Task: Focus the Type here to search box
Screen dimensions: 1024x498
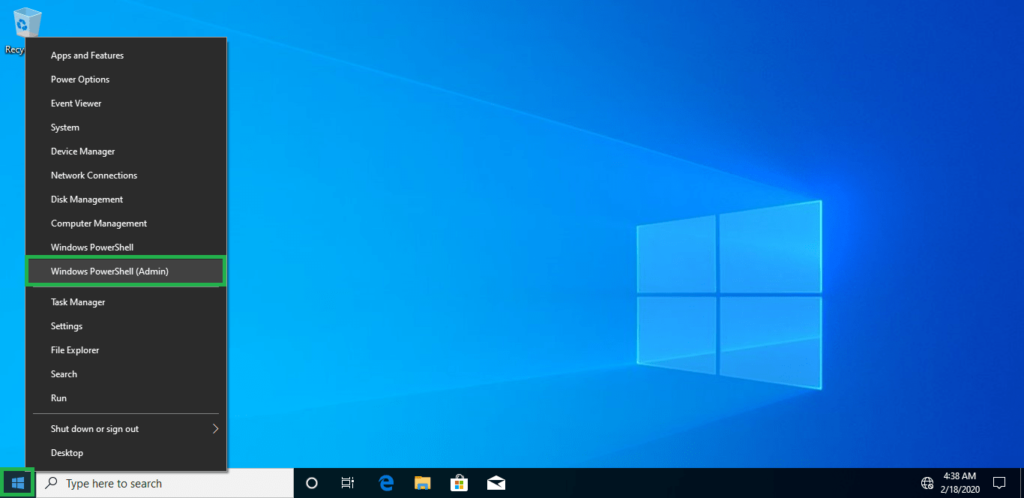Action: [x=164, y=483]
